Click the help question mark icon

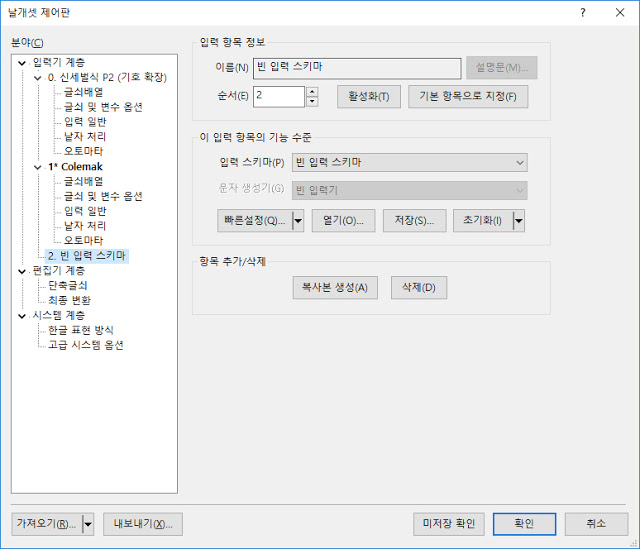583,13
